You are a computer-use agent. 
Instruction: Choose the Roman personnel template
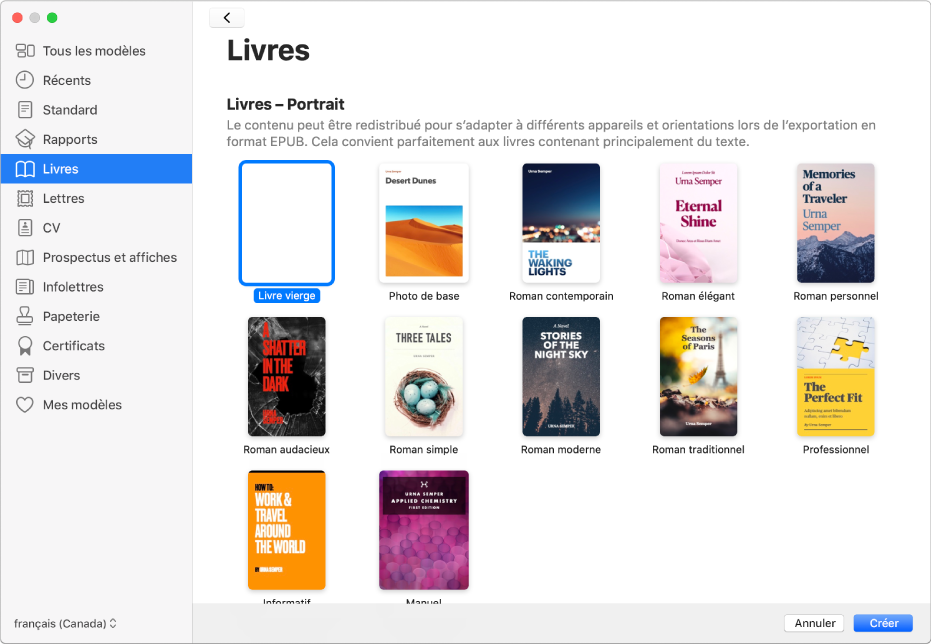point(835,223)
